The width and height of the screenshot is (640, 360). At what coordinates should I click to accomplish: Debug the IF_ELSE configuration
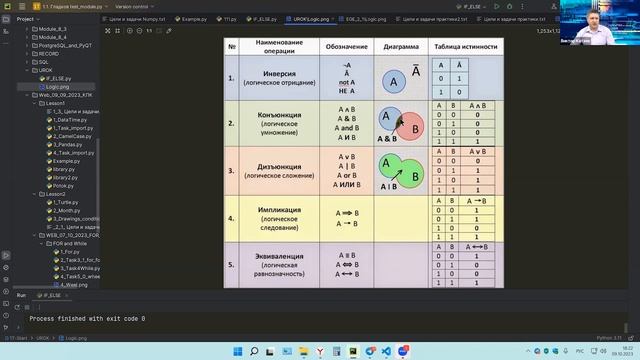click(509, 7)
